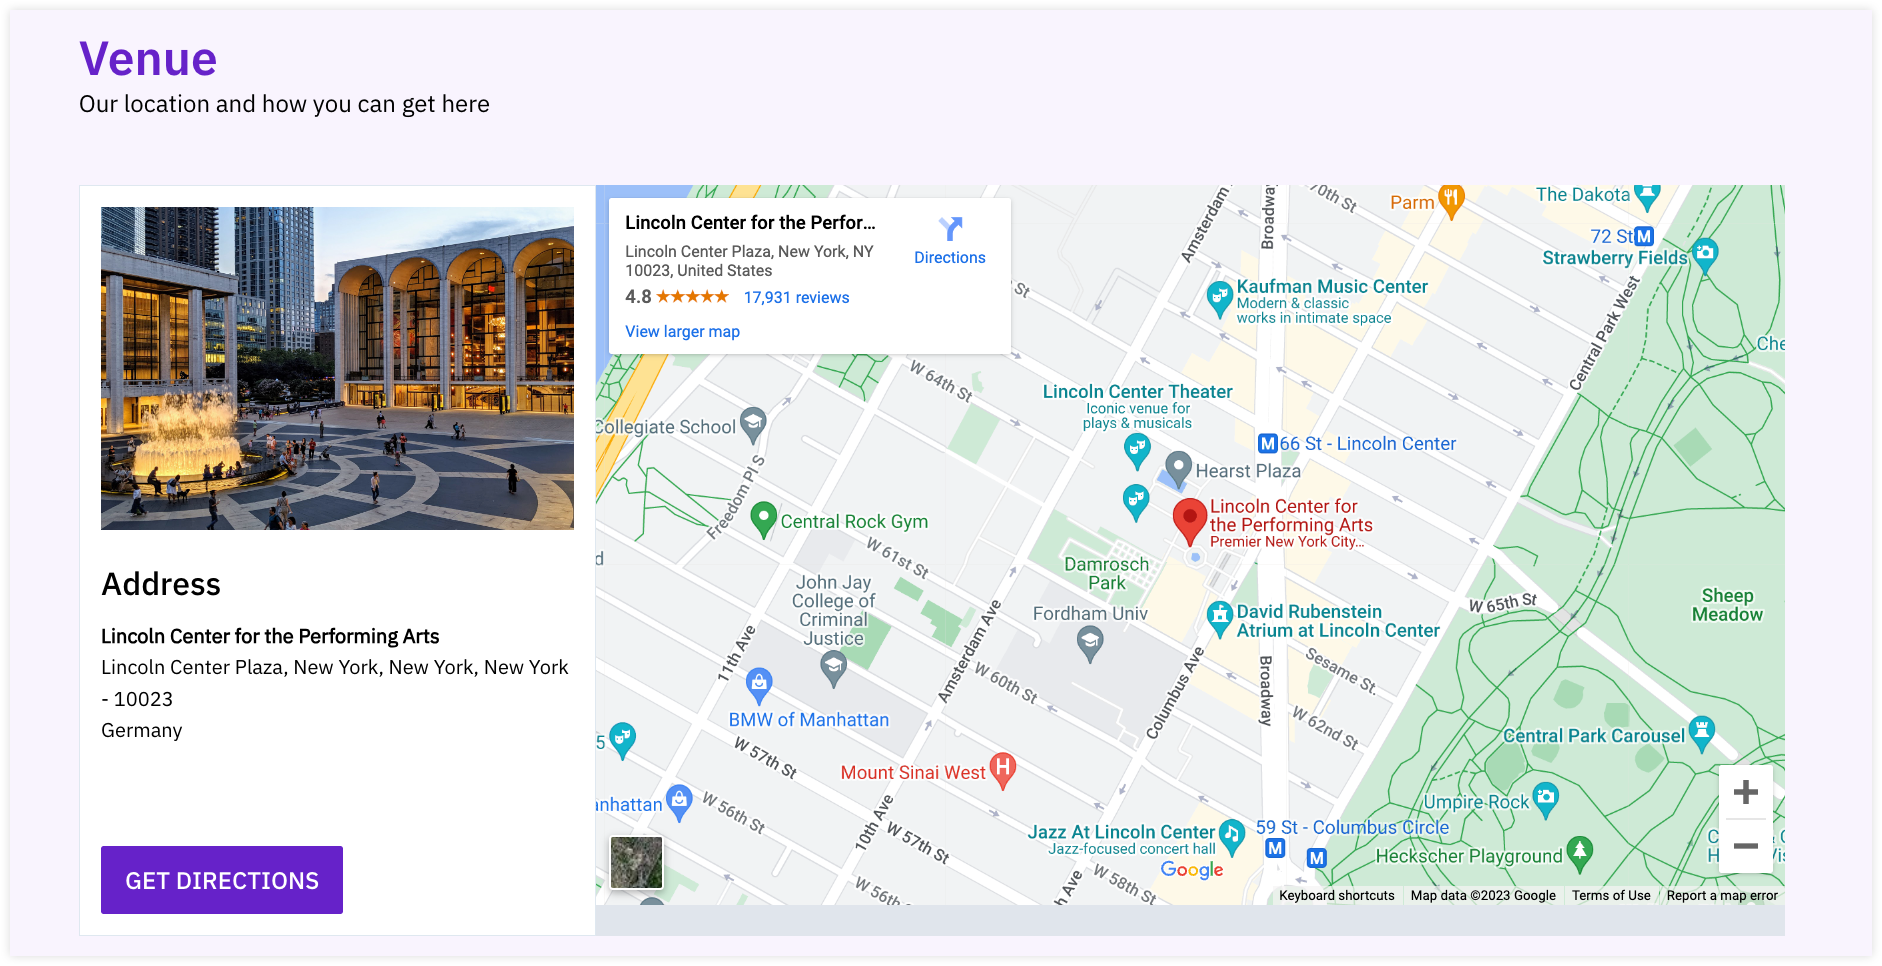Select the Kaufman Music Center theater pin
Screen dimensions: 1882x966
point(1219,298)
